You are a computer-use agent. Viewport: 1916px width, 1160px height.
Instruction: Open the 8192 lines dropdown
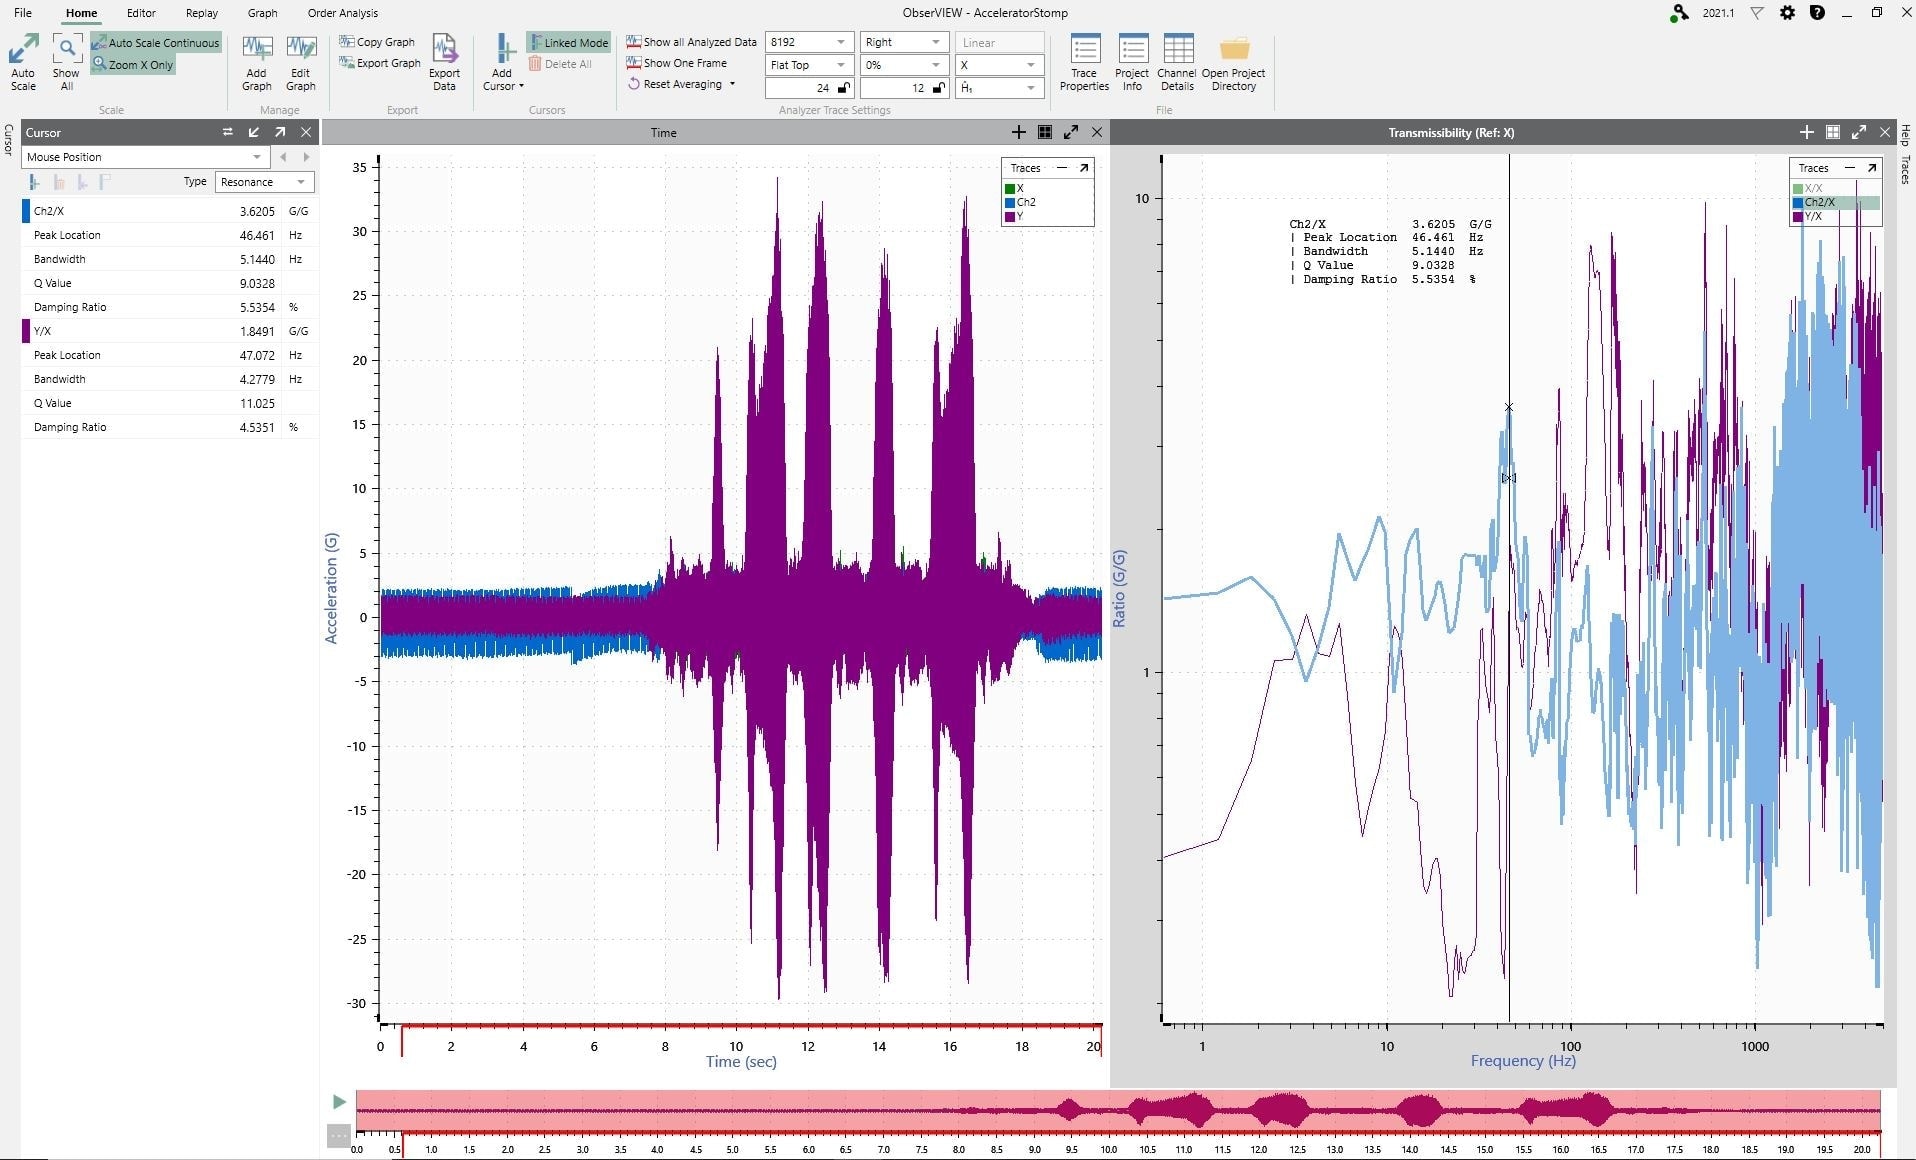(809, 42)
